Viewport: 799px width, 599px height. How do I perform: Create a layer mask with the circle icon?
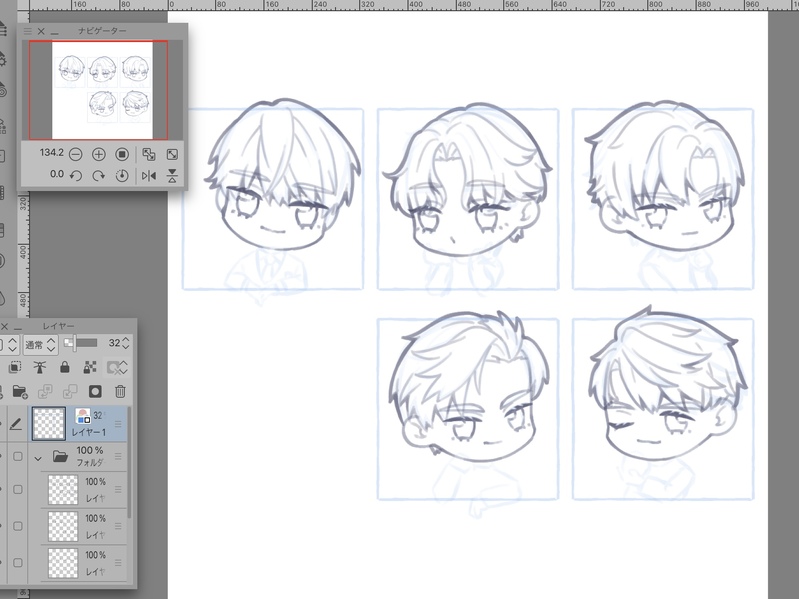coord(95,391)
